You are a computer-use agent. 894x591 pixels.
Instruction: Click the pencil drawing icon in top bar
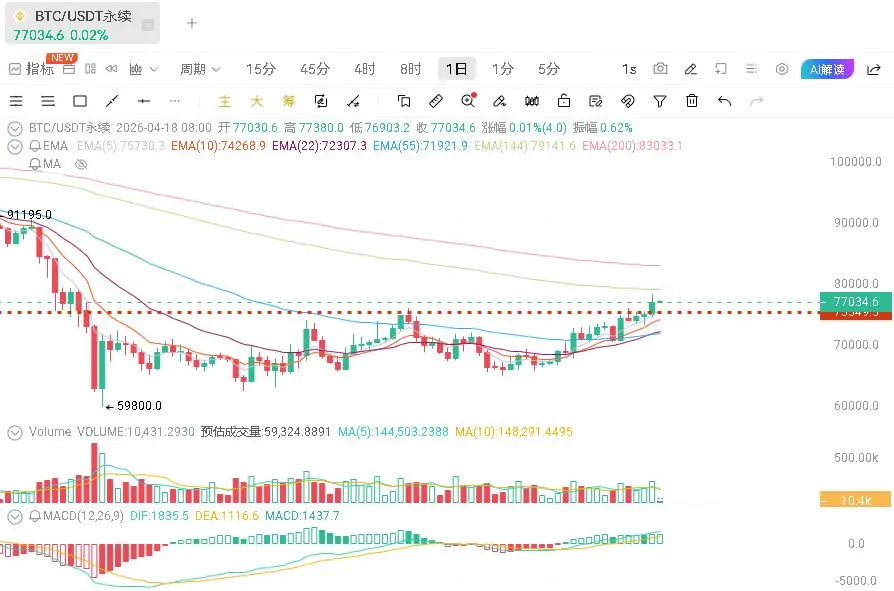[690, 69]
